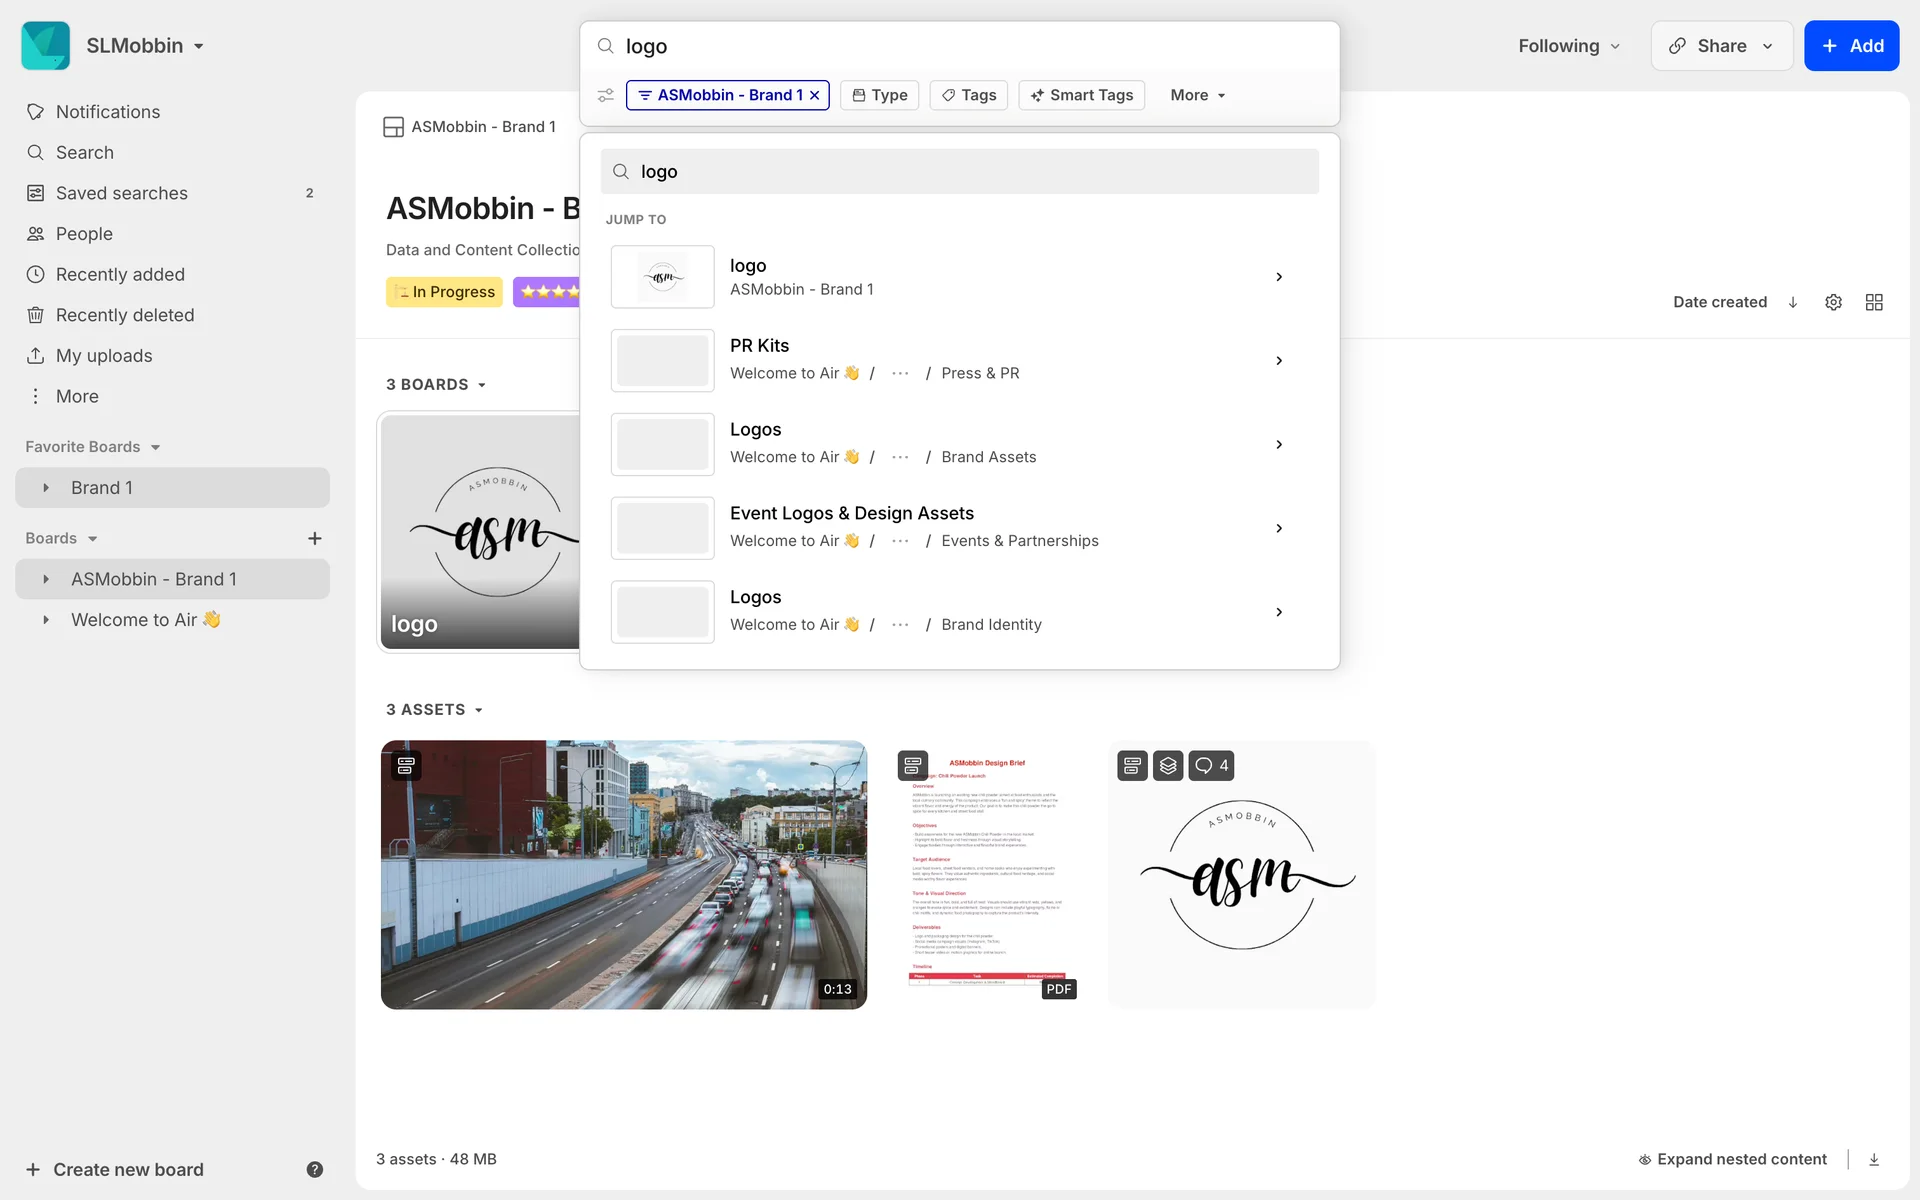The image size is (1920, 1200).
Task: Expand the Brand 1 favorite board tree
Action: pos(46,488)
